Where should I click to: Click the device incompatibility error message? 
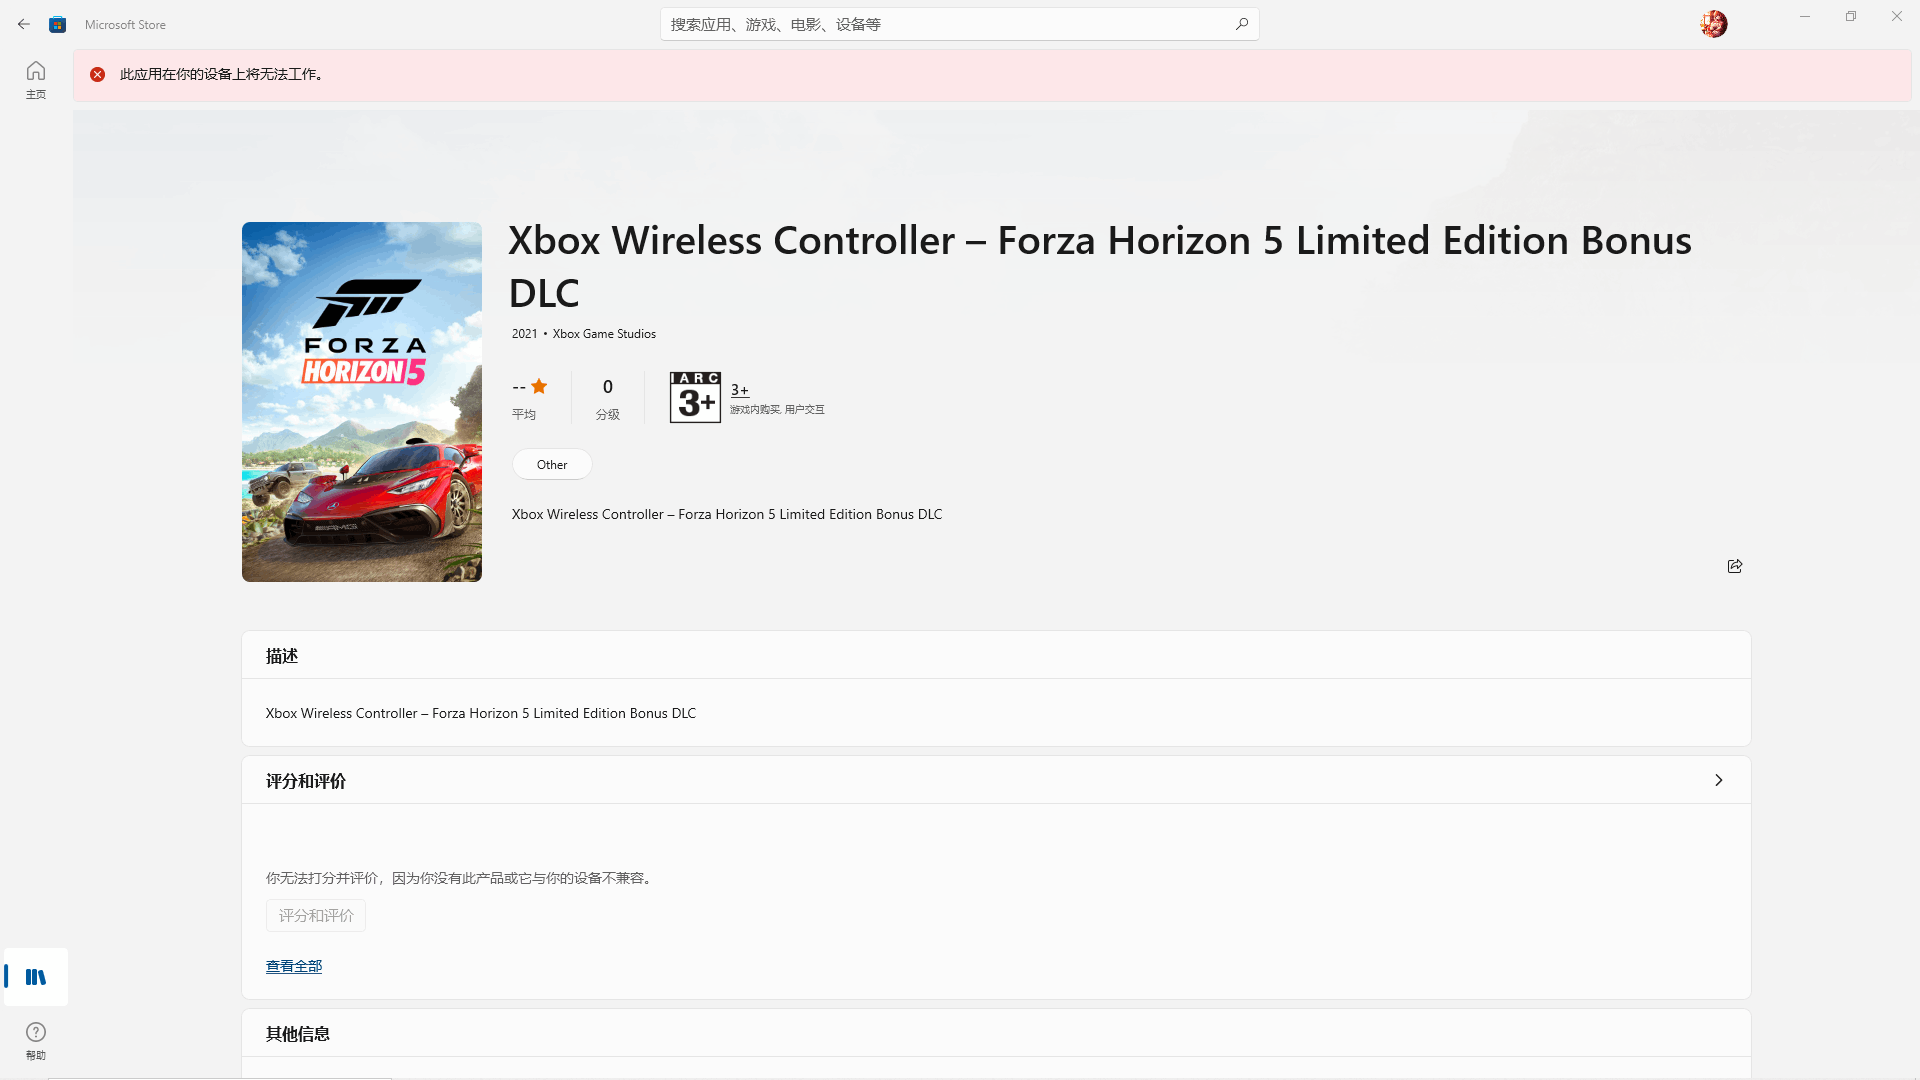coord(224,74)
